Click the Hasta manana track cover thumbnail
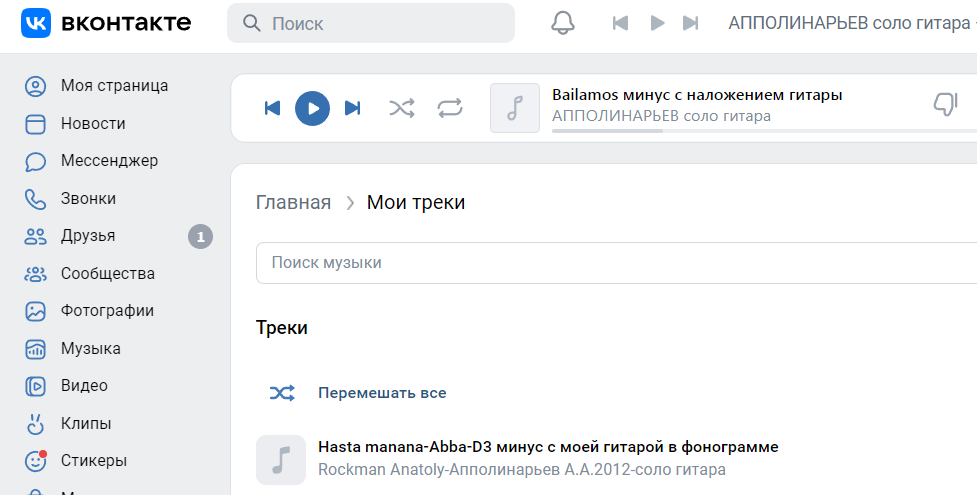Viewport: 977px width, 495px height. coord(281,459)
